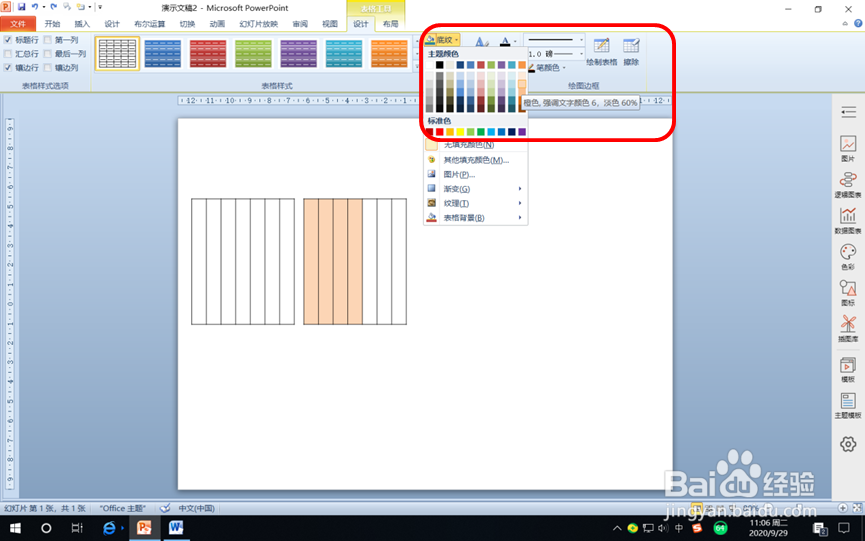The width and height of the screenshot is (865, 541).
Task: Apply the red table style thumbnail
Action: point(208,53)
